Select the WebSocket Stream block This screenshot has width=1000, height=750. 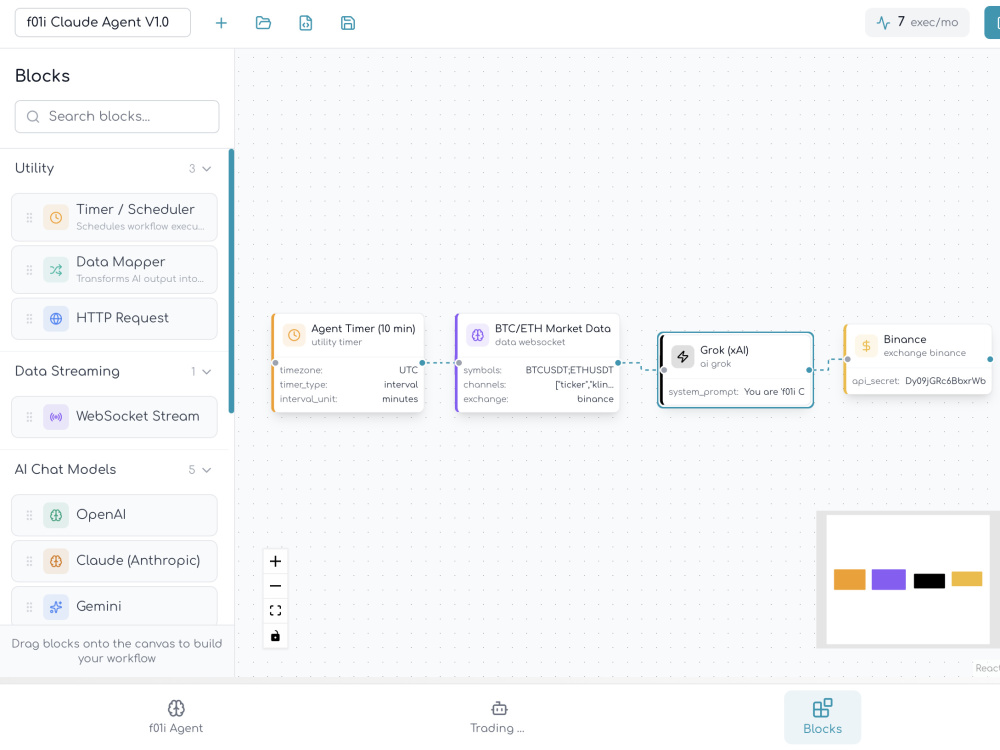point(114,417)
